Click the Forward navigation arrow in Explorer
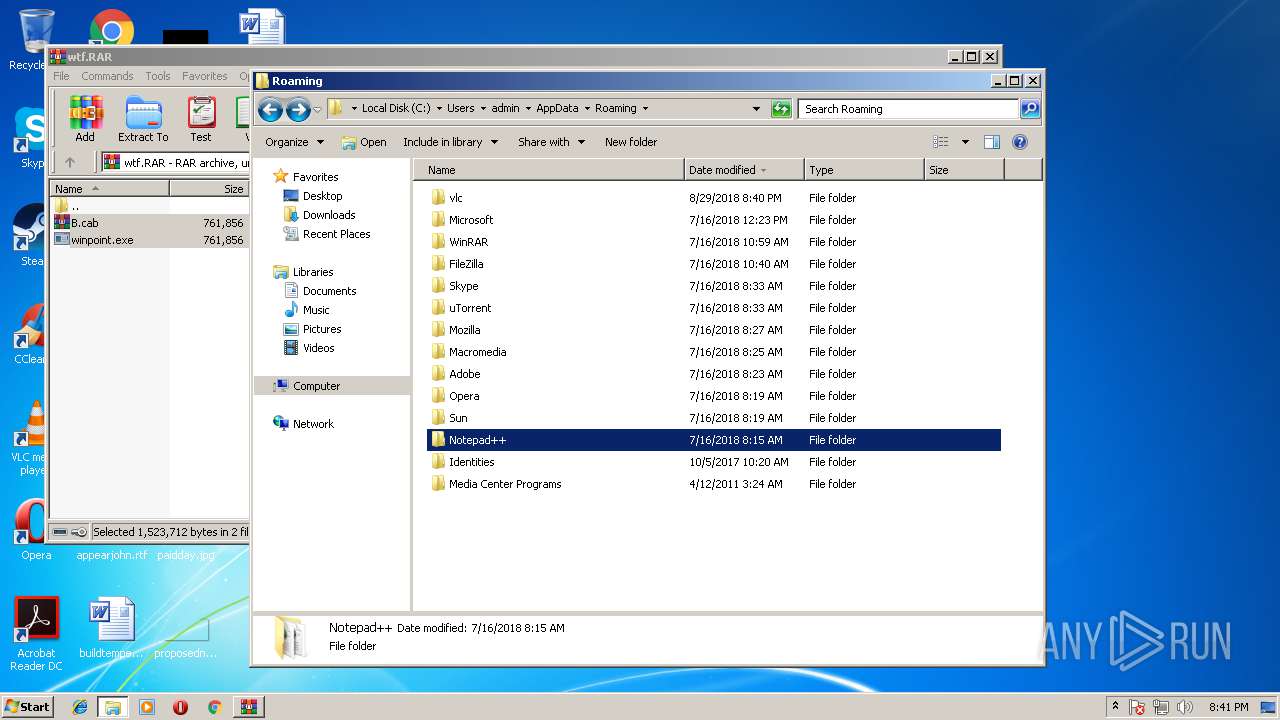Screen dimensions: 1280x720 [x=297, y=109]
